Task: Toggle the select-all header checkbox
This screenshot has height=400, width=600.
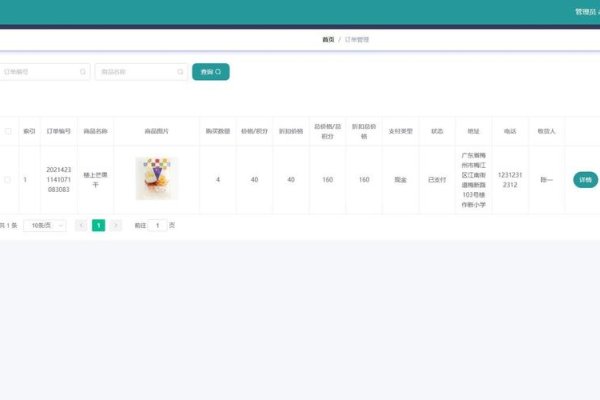Action: 8,131
